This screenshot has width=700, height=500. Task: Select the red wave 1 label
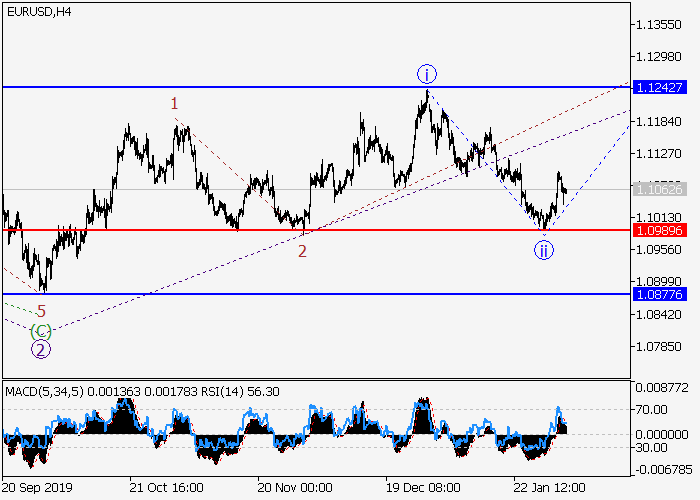(174, 103)
